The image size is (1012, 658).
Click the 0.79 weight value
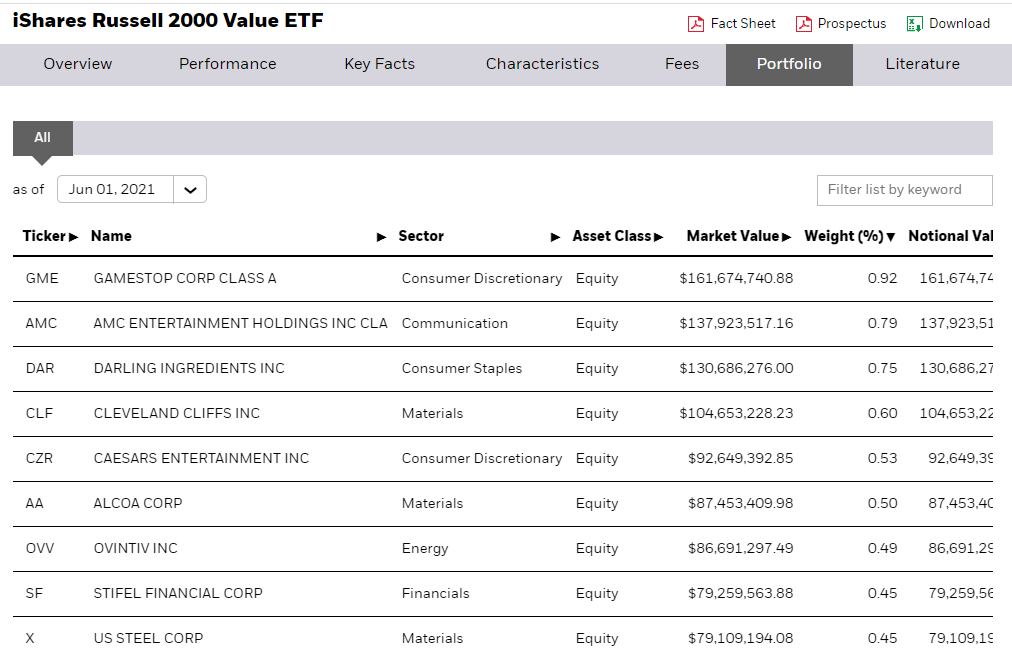pyautogui.click(x=882, y=324)
